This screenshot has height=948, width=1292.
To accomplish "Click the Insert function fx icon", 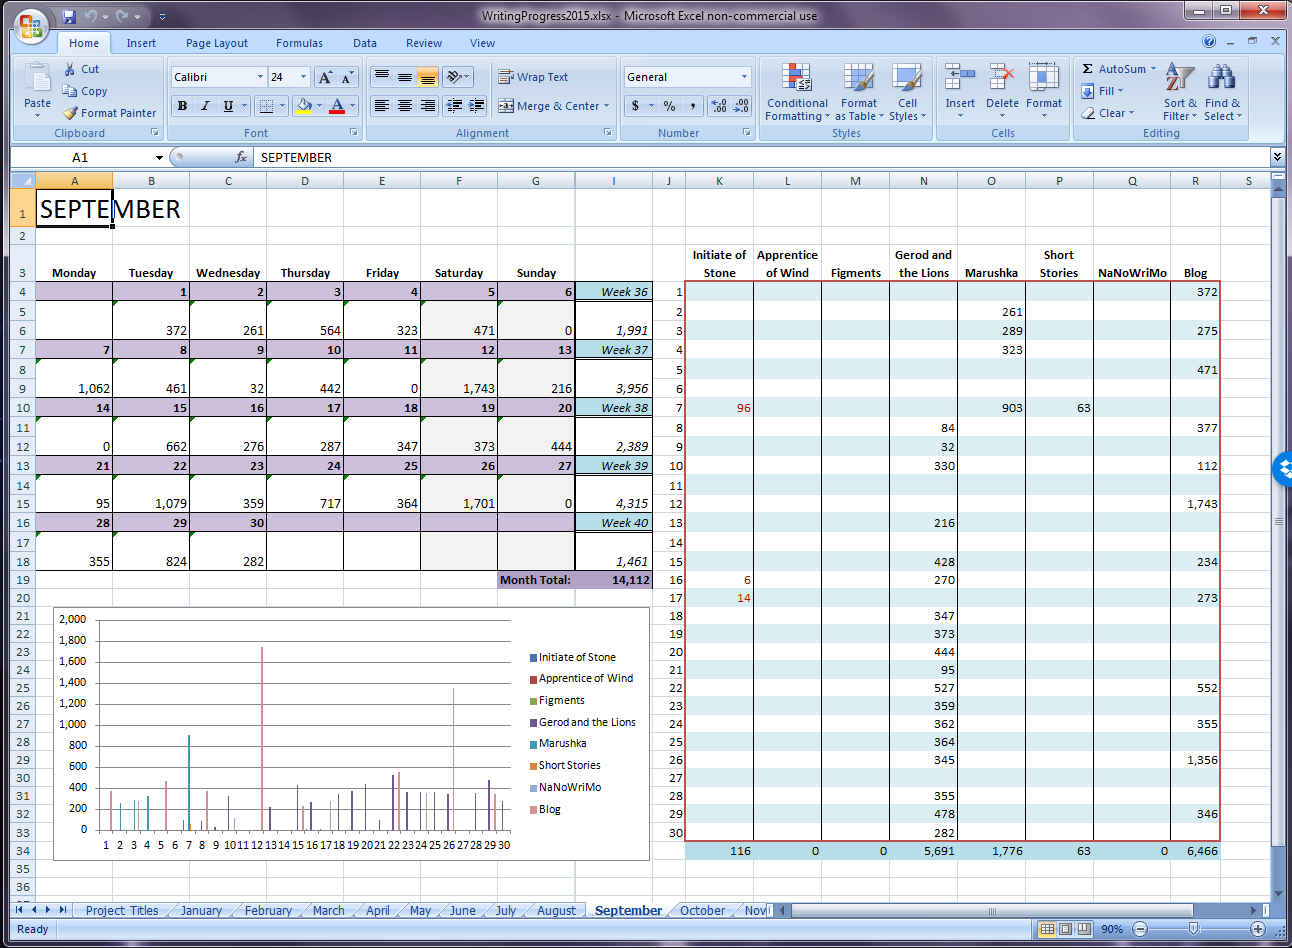I will tap(241, 157).
